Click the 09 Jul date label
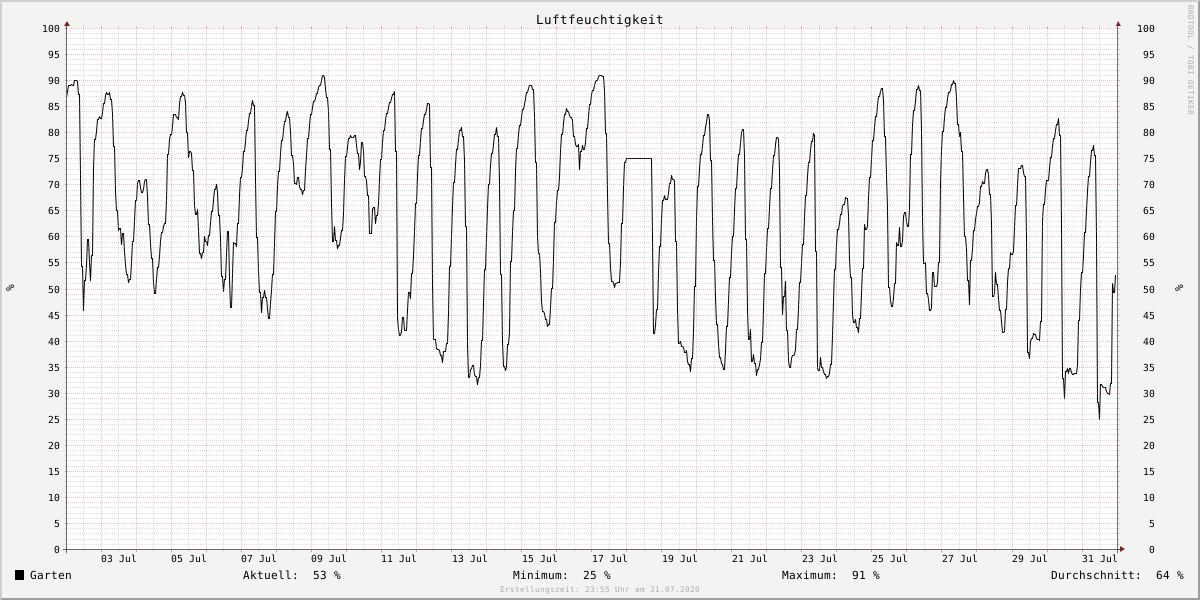Viewport: 1200px width, 600px height. click(x=329, y=559)
